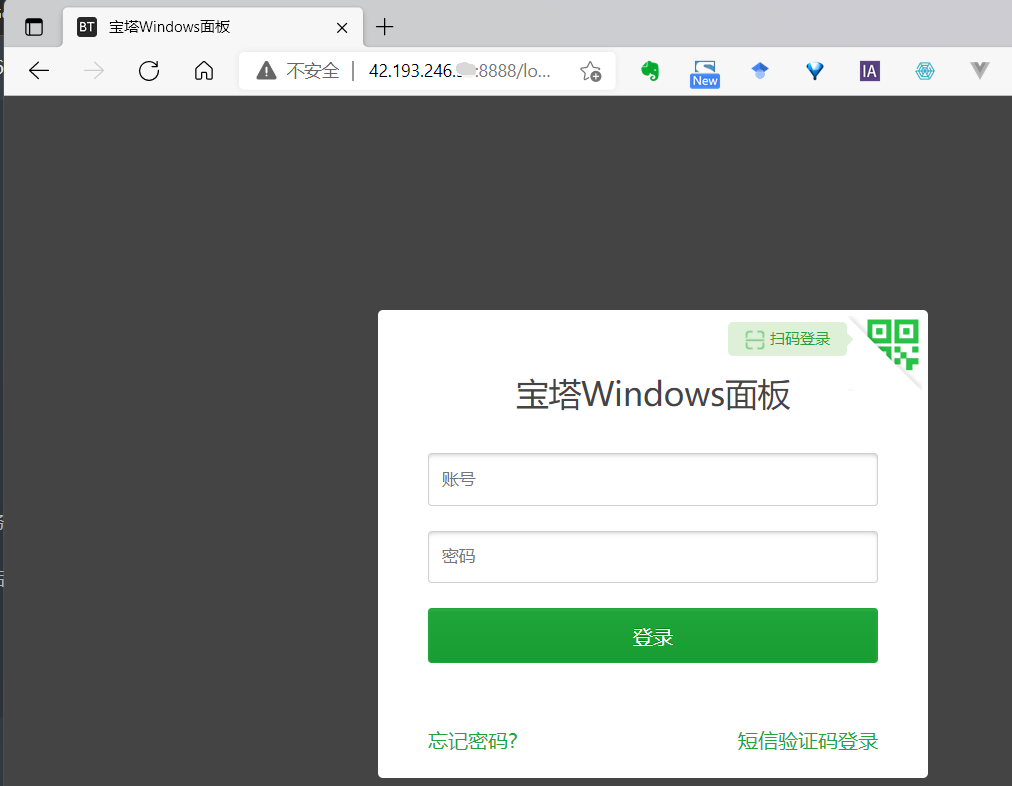The image size is (1012, 786).
Task: Focus the 账号 input field
Action: 653,479
